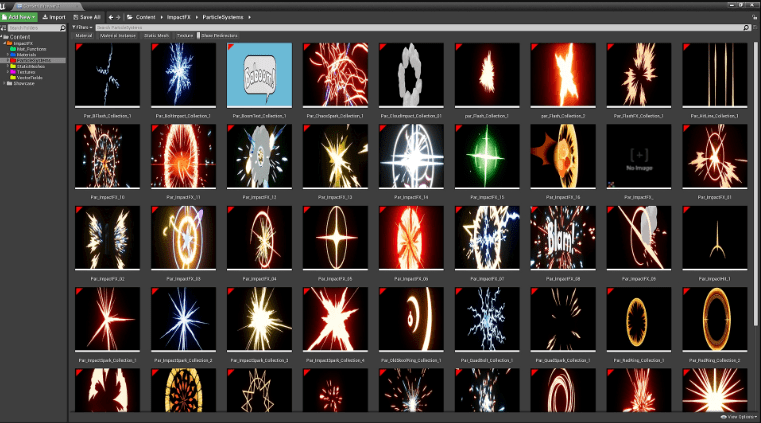Select the Par_OldSkoolRing_Collection_1 asset

pyautogui.click(x=411, y=319)
